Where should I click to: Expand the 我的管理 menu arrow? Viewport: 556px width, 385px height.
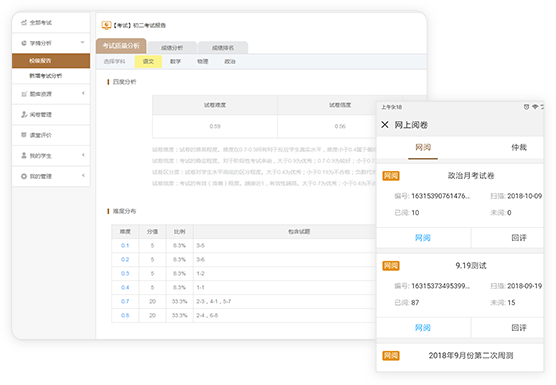[83, 175]
